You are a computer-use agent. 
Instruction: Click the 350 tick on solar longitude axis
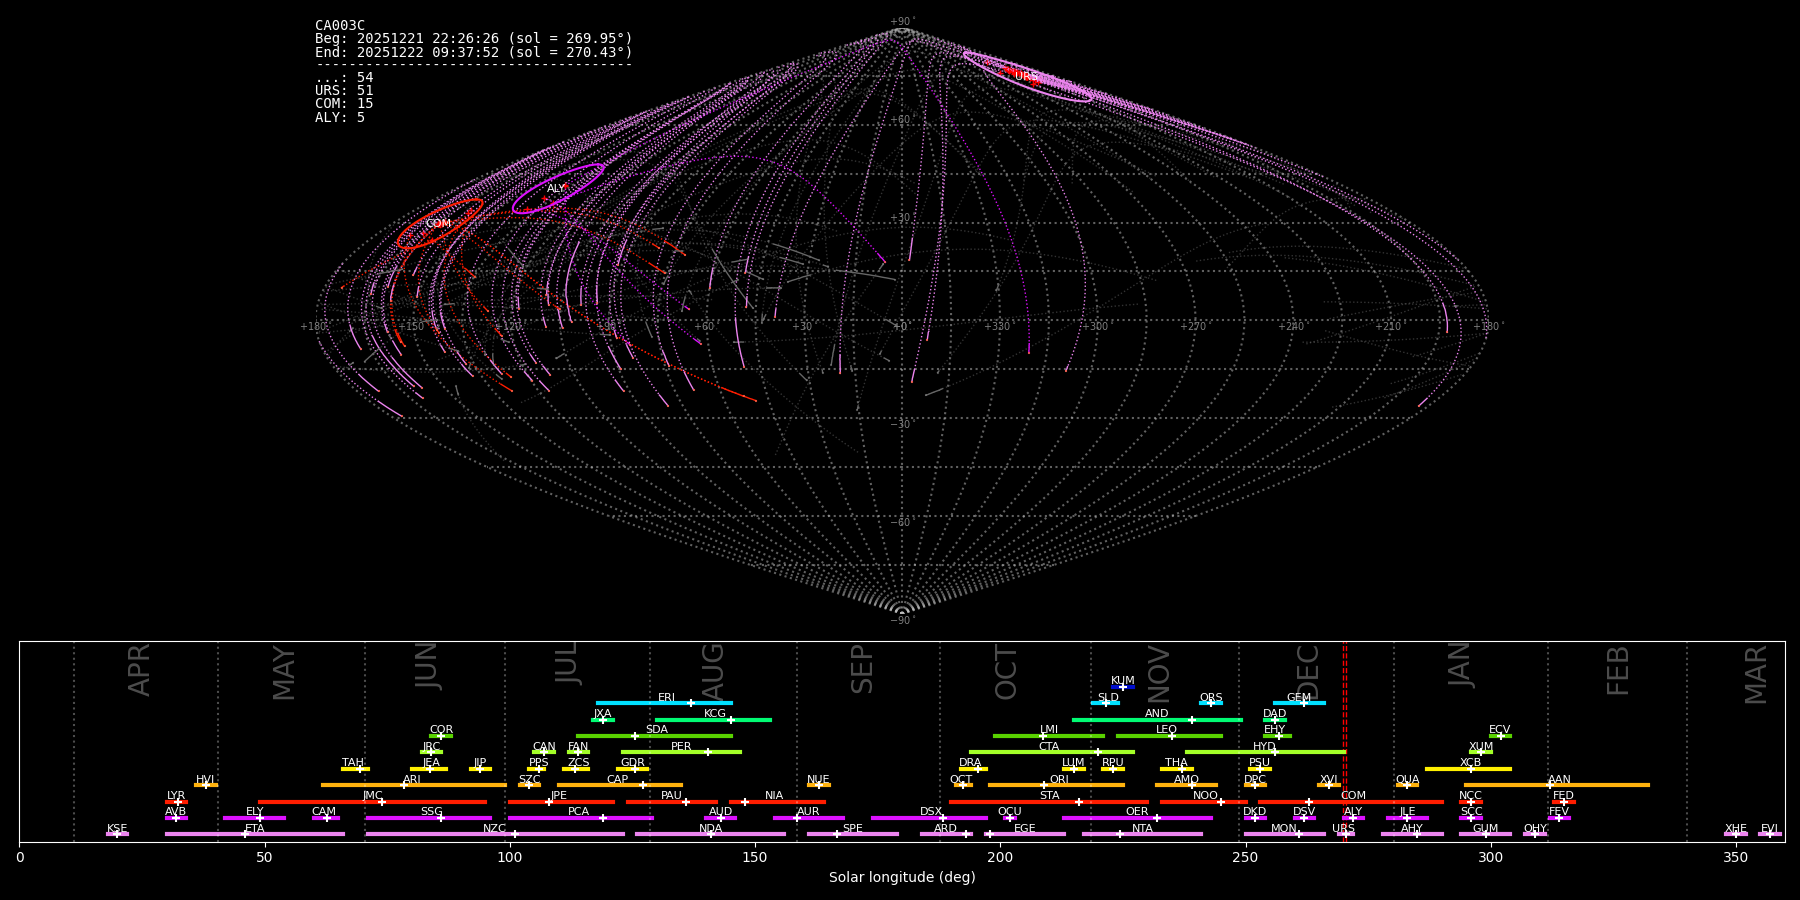pyautogui.click(x=1736, y=857)
